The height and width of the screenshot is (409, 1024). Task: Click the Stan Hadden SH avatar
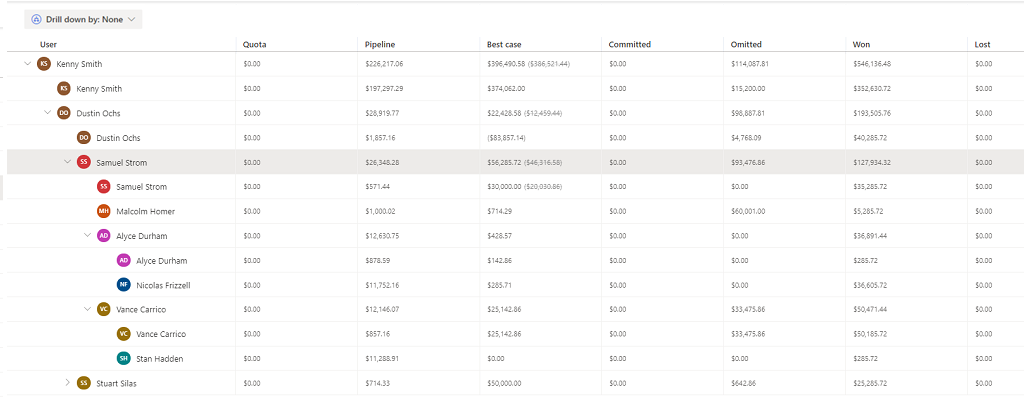pyautogui.click(x=123, y=358)
